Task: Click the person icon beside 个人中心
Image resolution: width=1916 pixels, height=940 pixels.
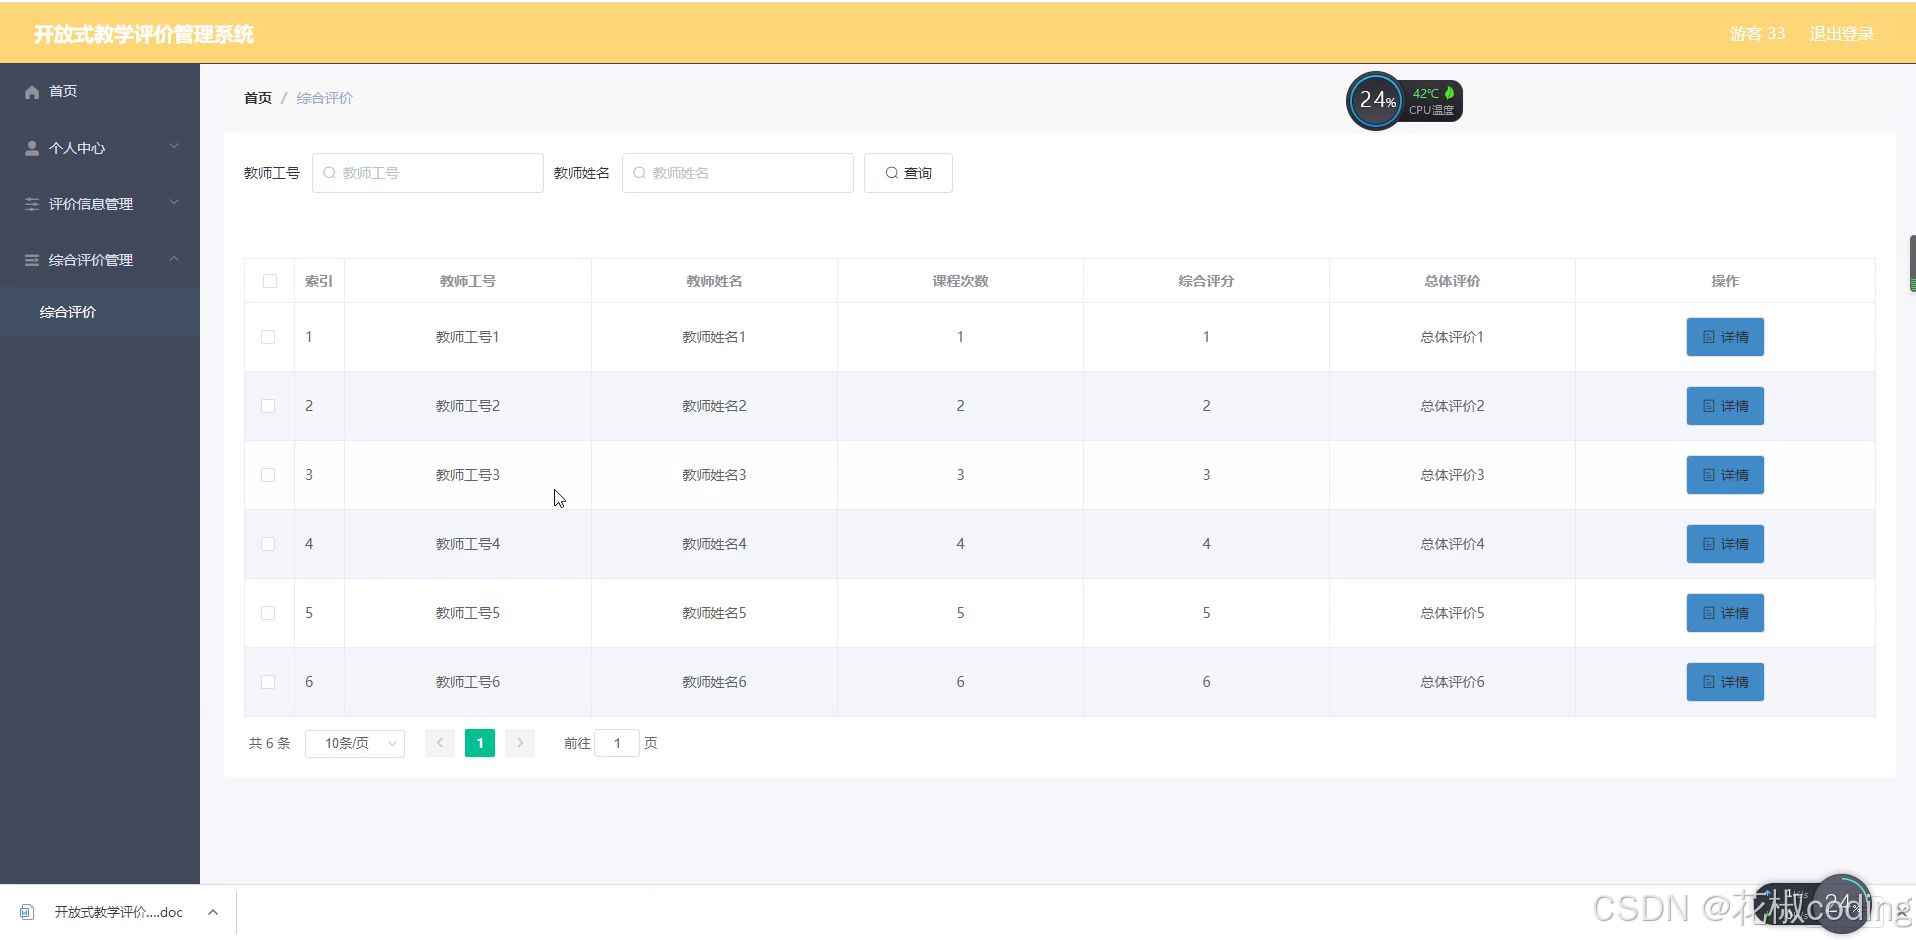Action: (32, 148)
